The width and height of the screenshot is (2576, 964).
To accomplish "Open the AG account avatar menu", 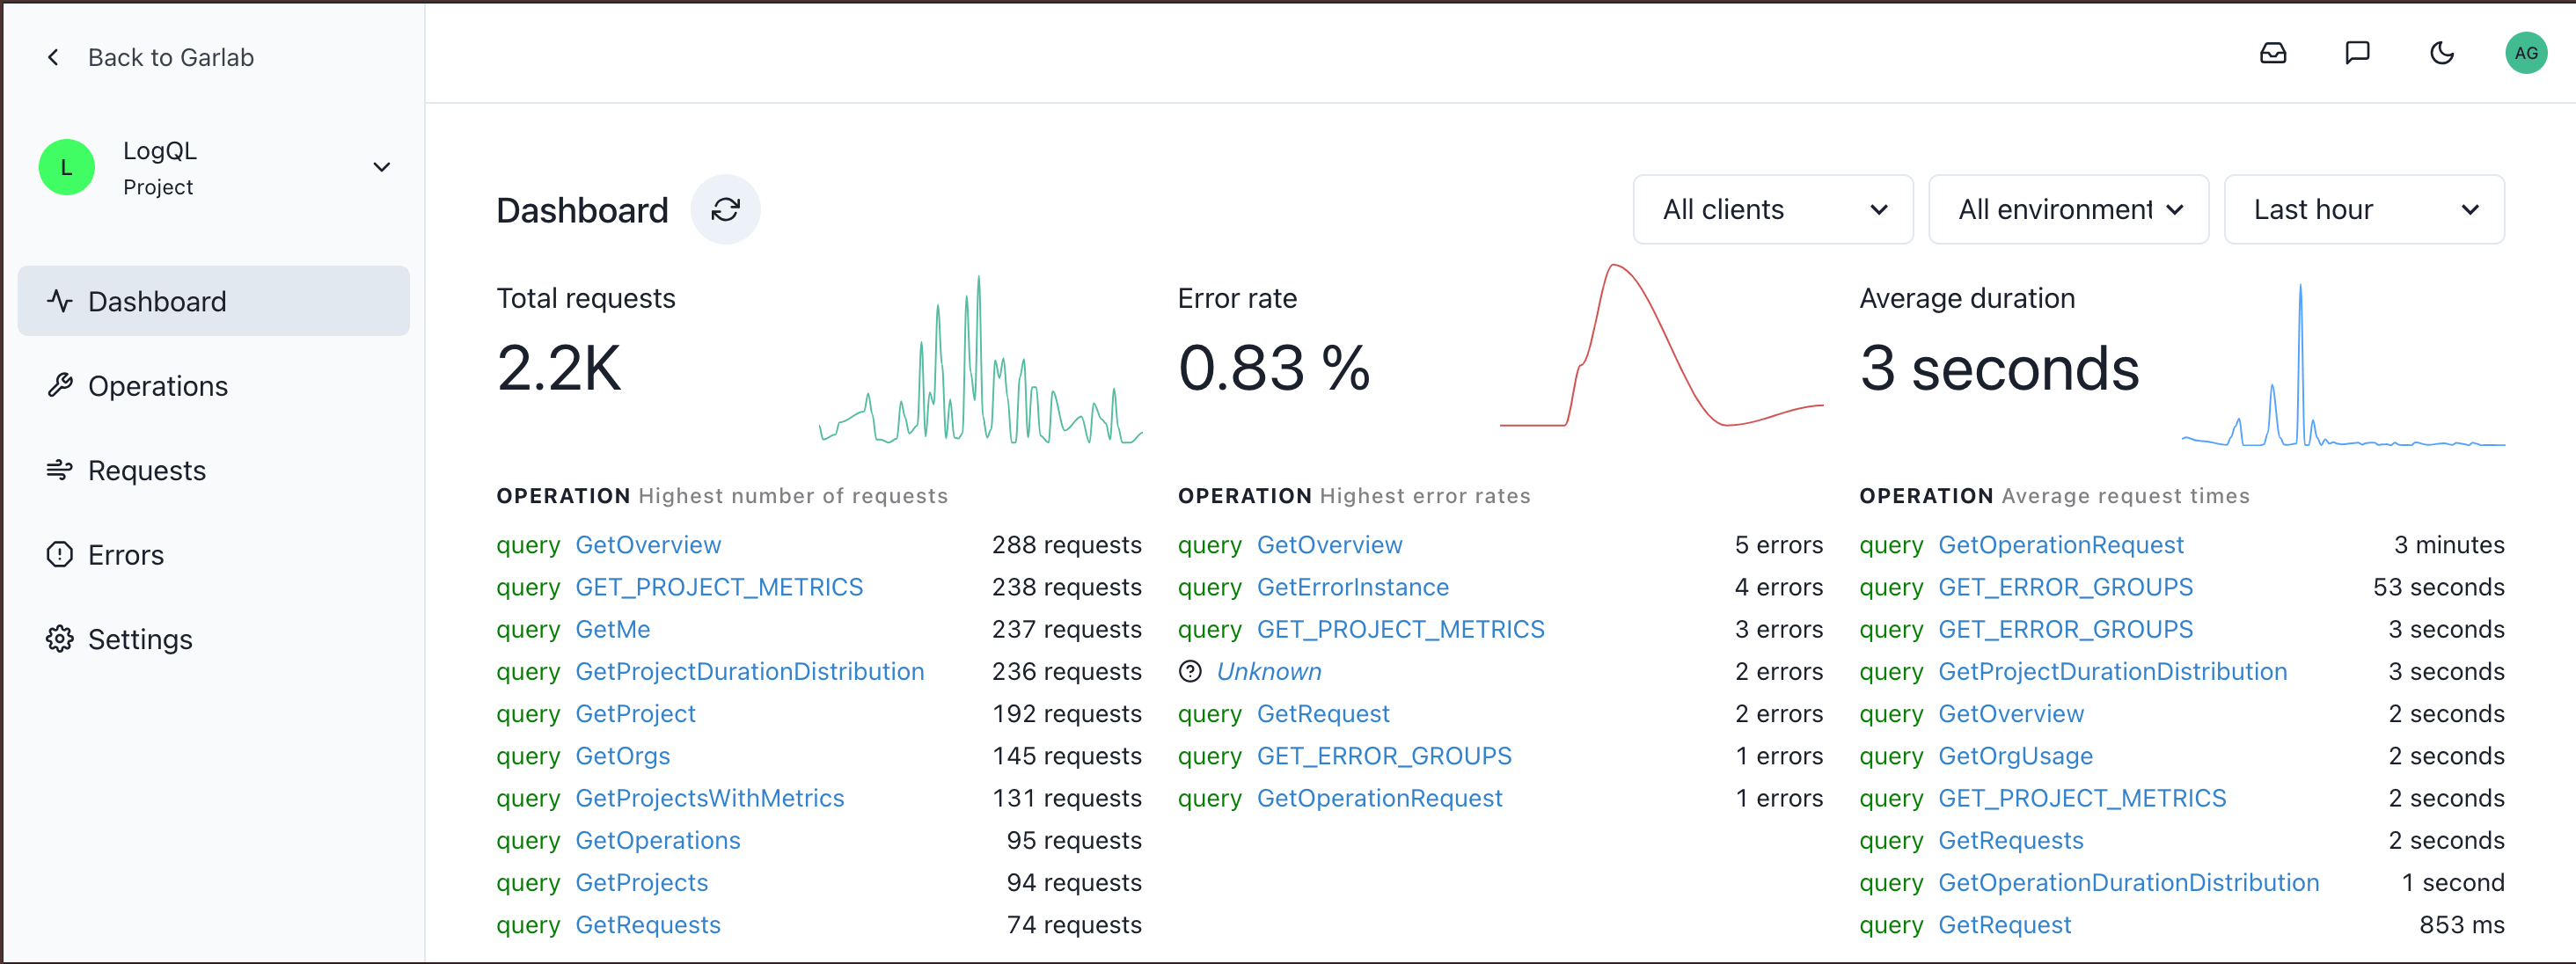I will pyautogui.click(x=2527, y=53).
